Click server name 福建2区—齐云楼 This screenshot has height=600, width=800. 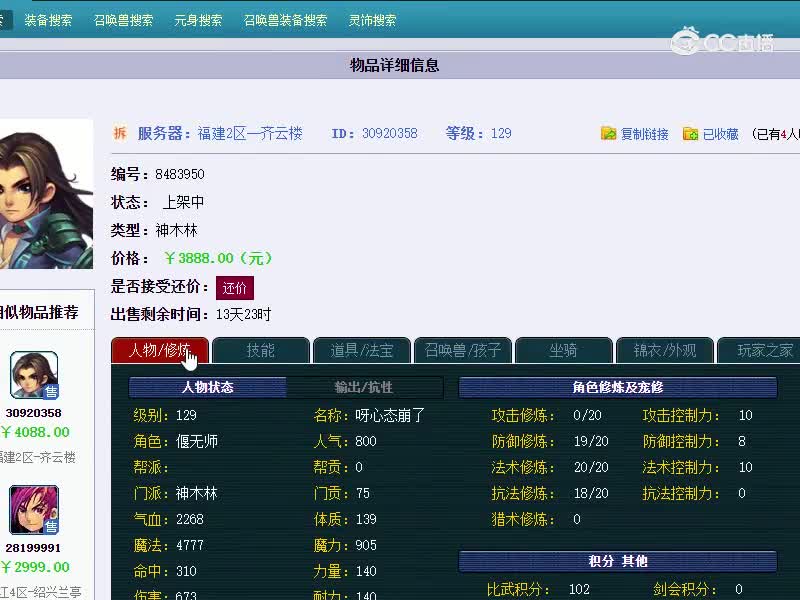tap(250, 134)
